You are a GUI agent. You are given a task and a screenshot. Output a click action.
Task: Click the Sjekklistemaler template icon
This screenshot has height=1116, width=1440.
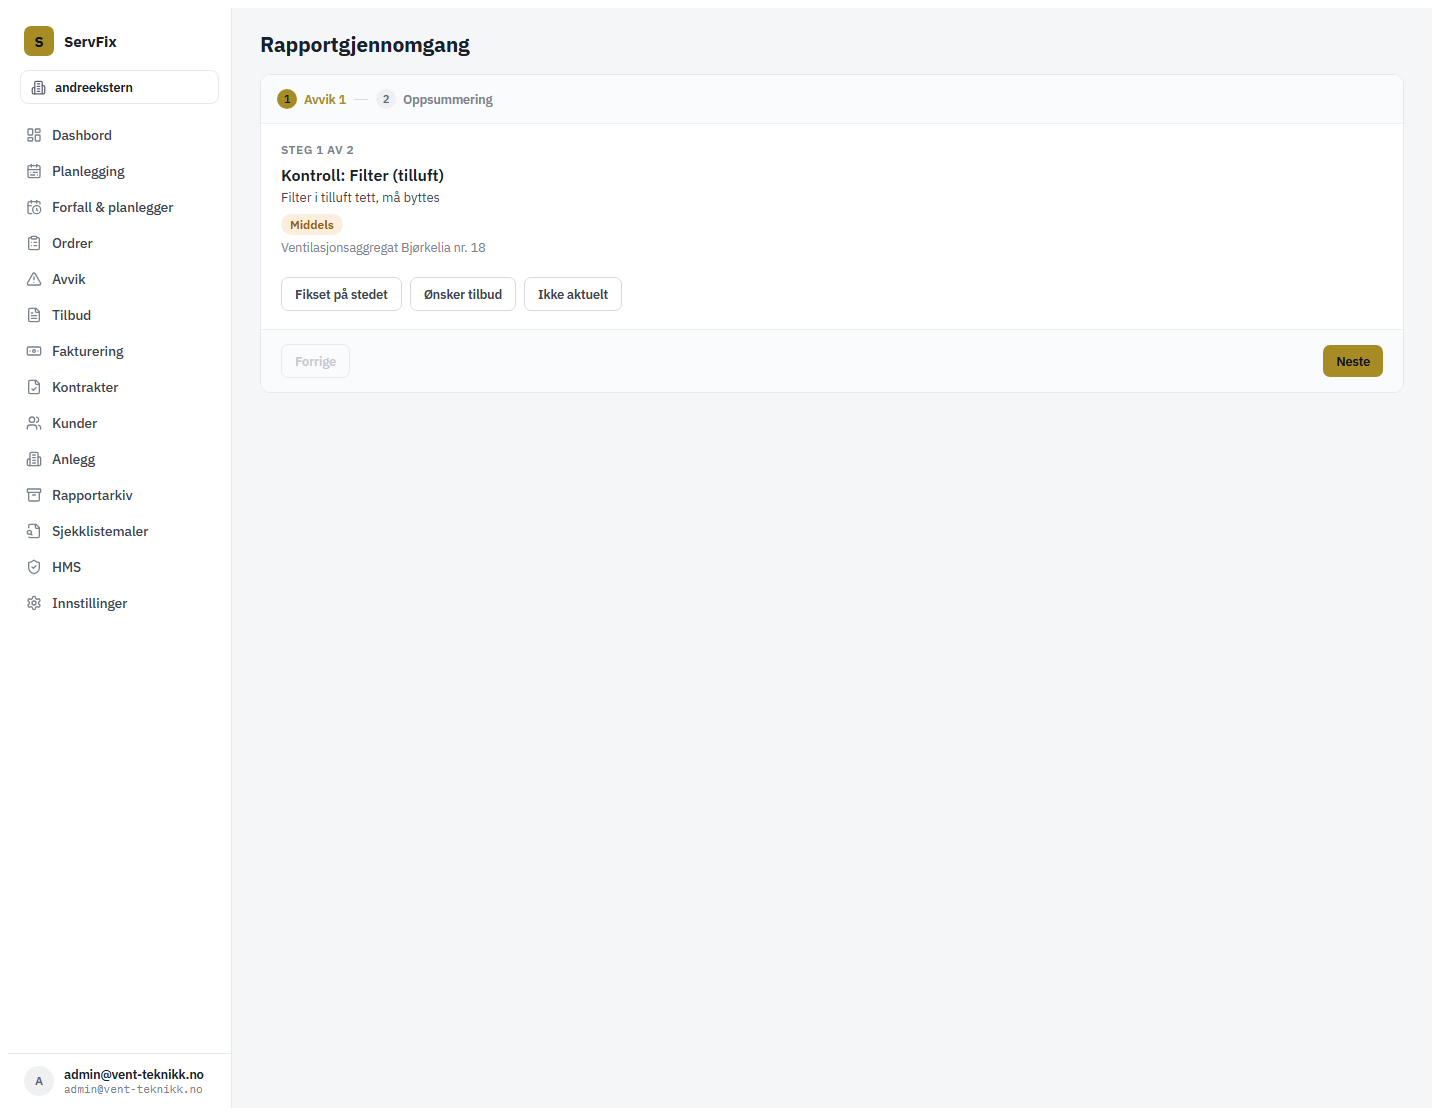[x=34, y=531]
